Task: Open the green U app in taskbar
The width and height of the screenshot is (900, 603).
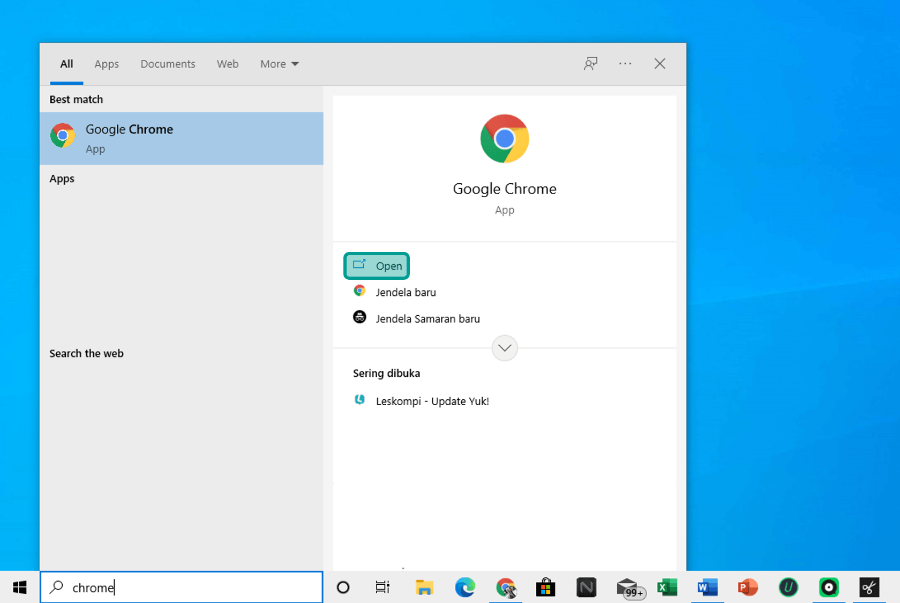Action: pos(788,588)
